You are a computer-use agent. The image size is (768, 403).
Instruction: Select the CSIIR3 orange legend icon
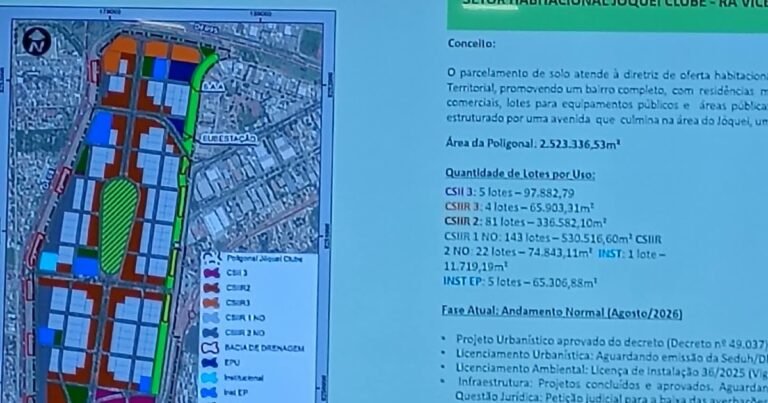click(212, 303)
